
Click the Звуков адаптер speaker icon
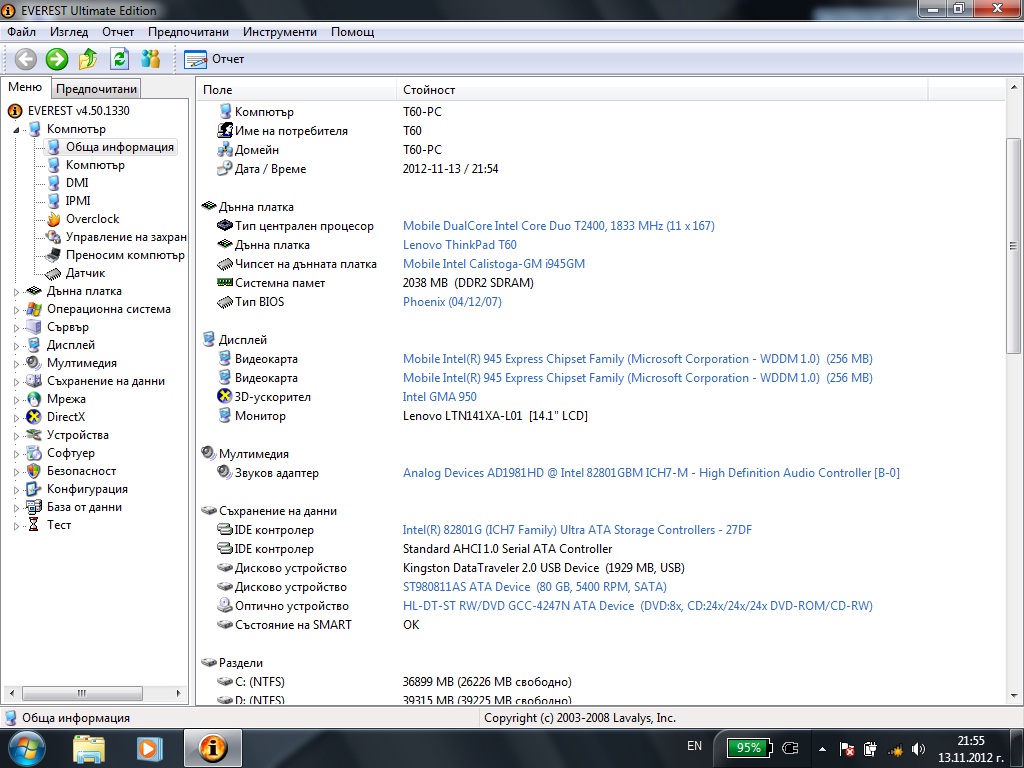pos(225,472)
